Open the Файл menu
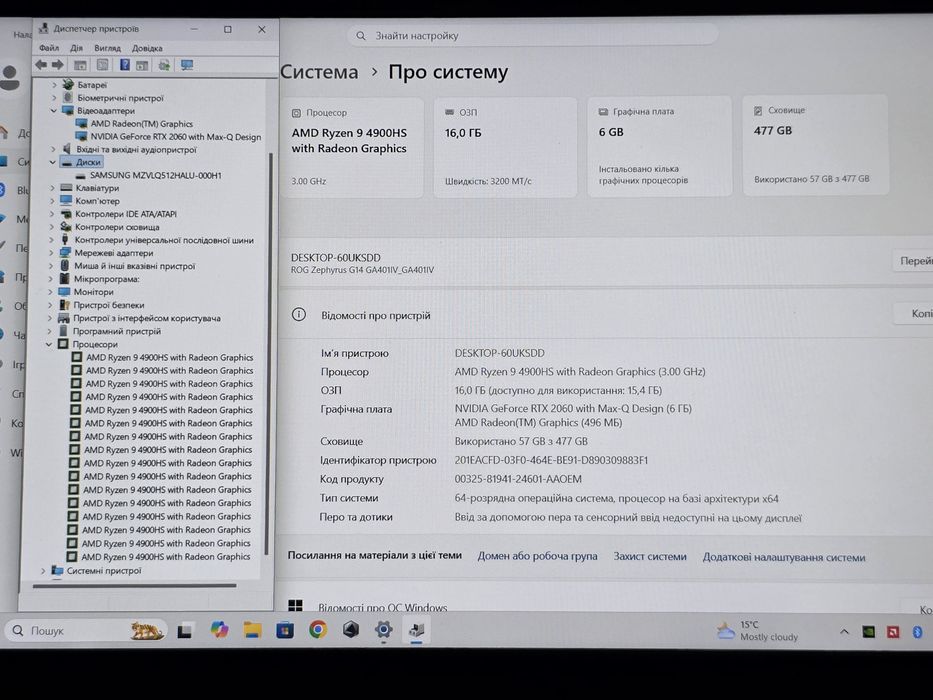 49,48
